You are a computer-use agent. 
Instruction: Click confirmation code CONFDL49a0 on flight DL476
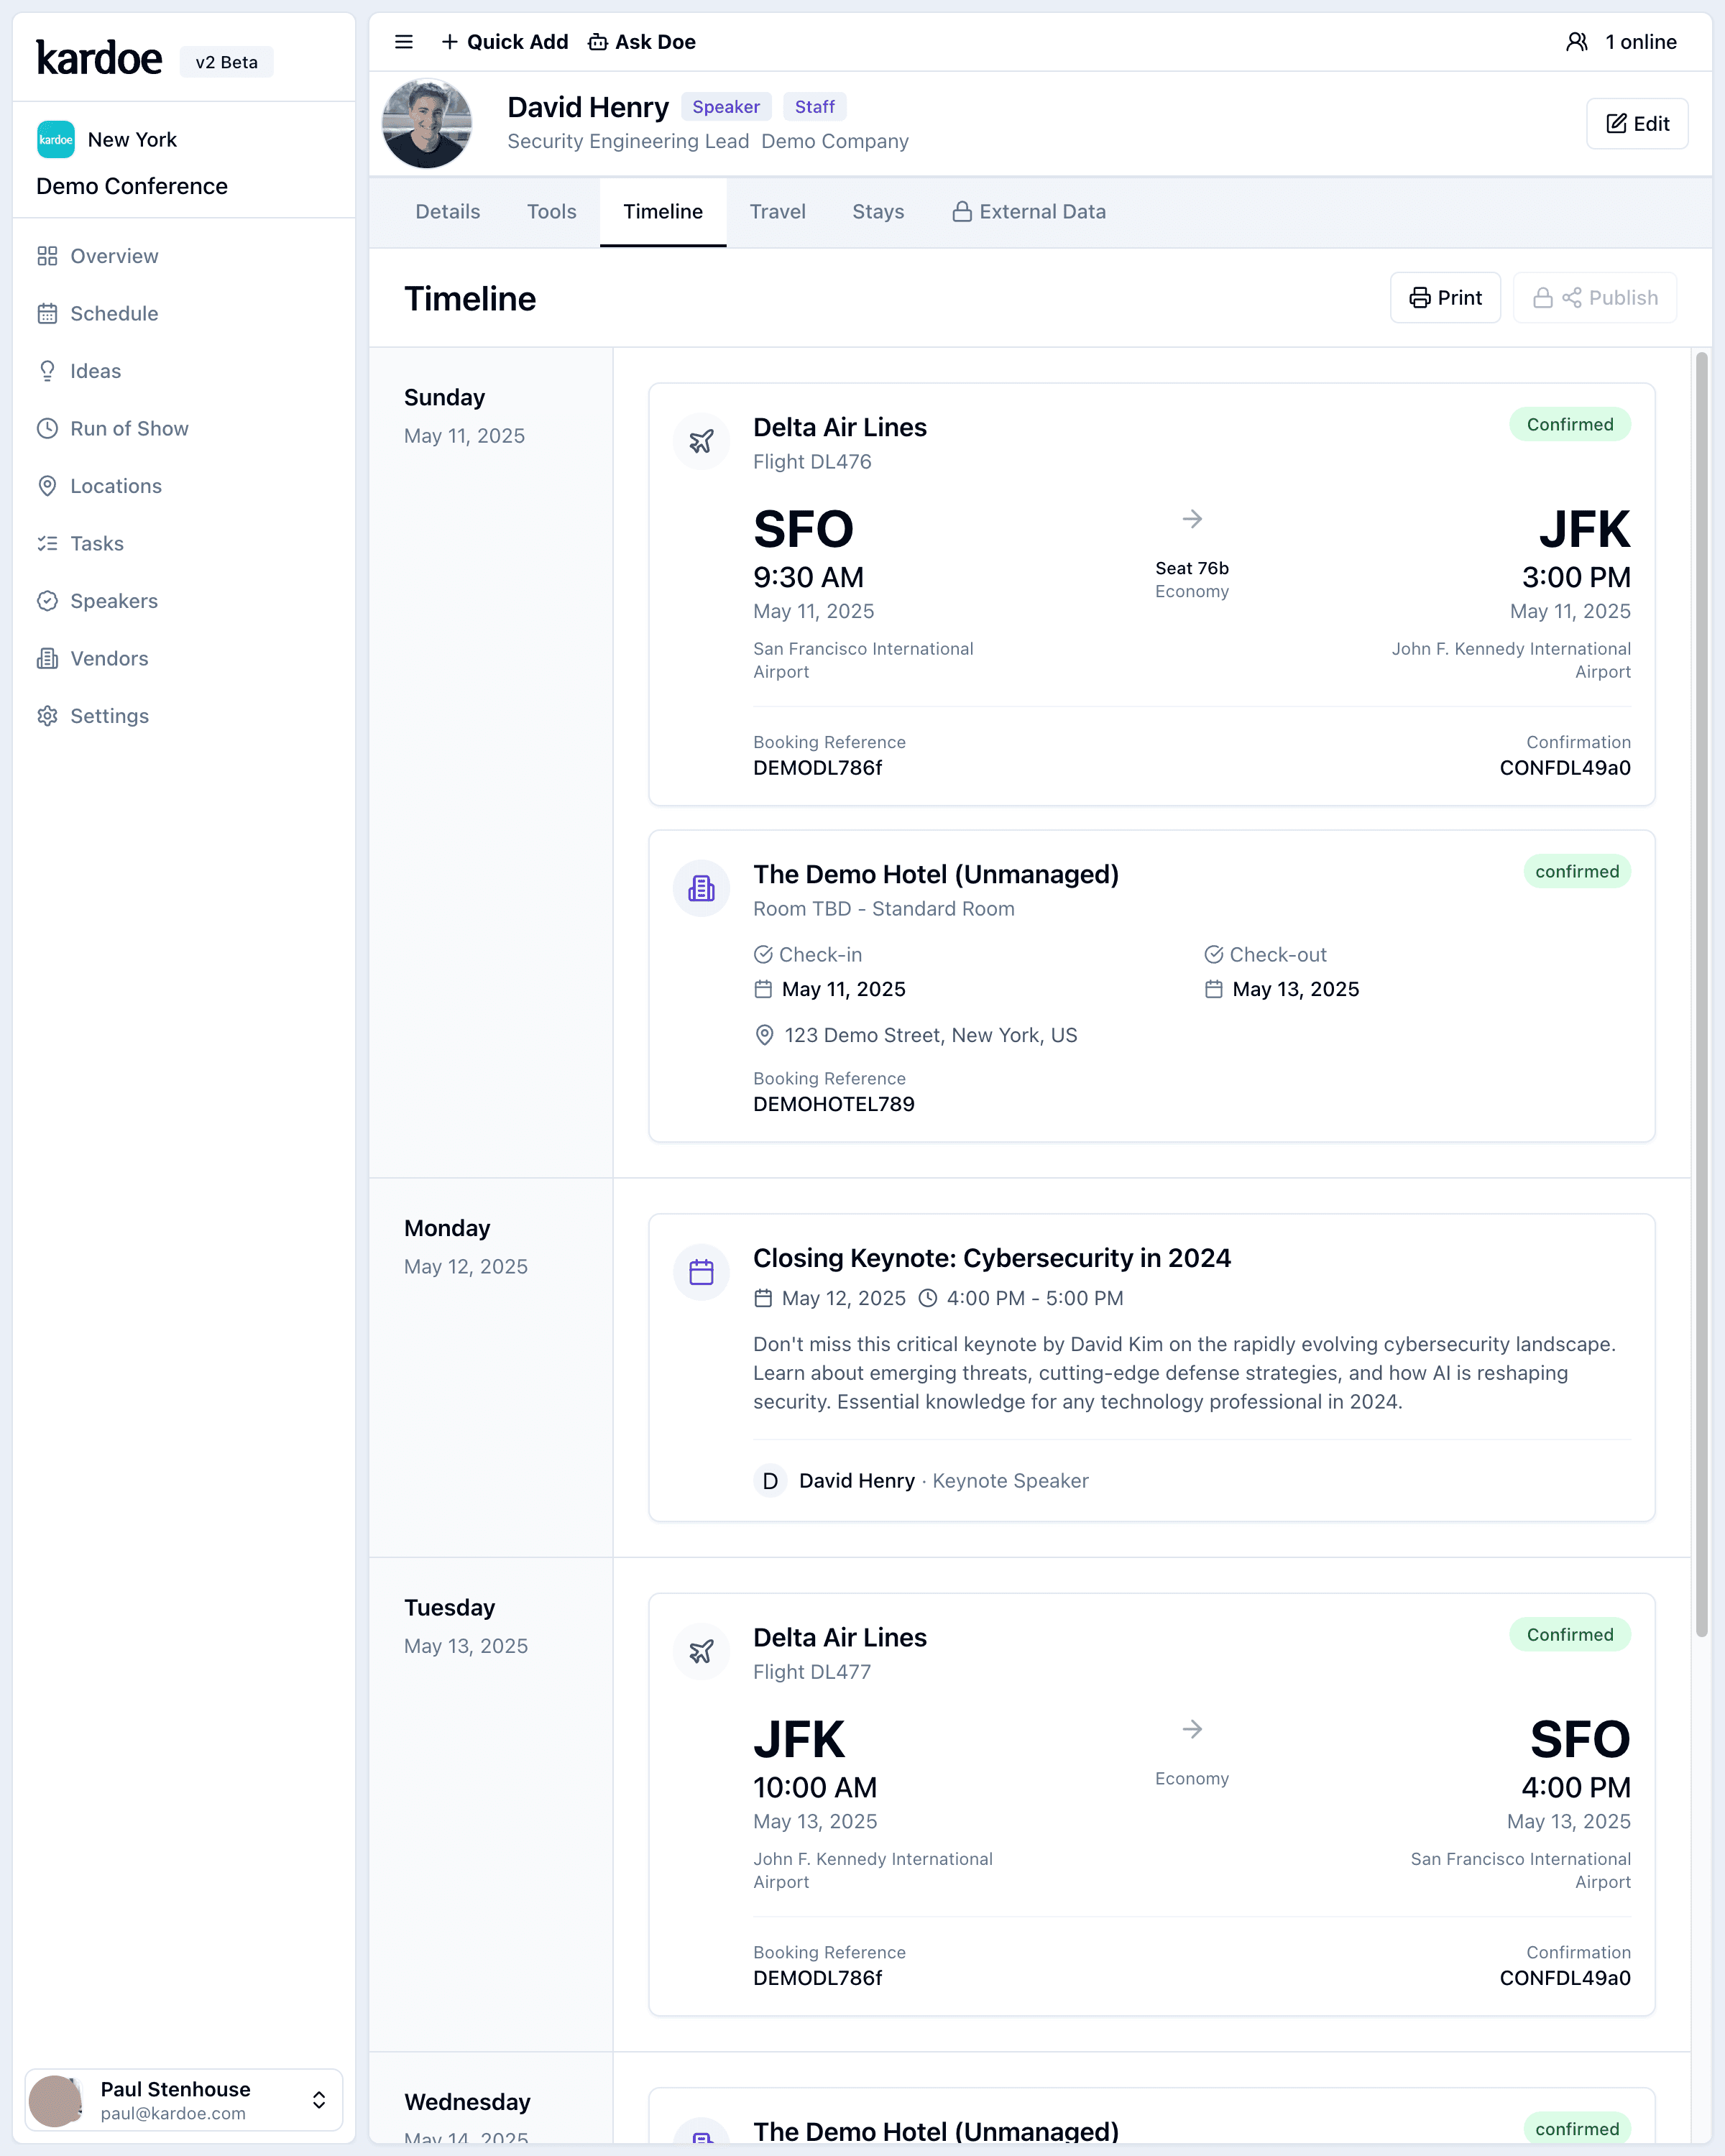pyautogui.click(x=1565, y=768)
